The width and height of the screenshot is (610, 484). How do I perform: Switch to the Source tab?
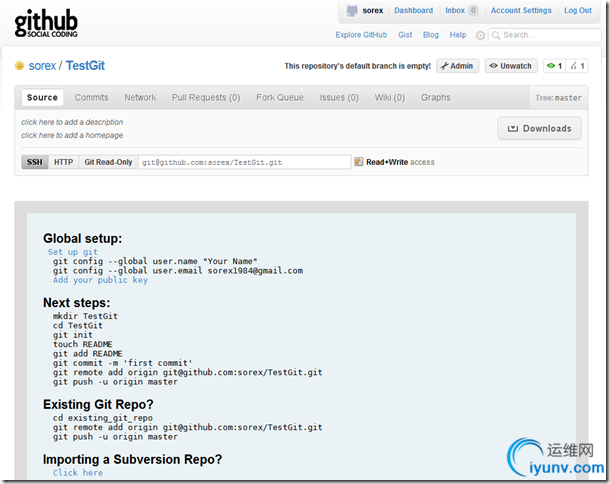tap(42, 97)
